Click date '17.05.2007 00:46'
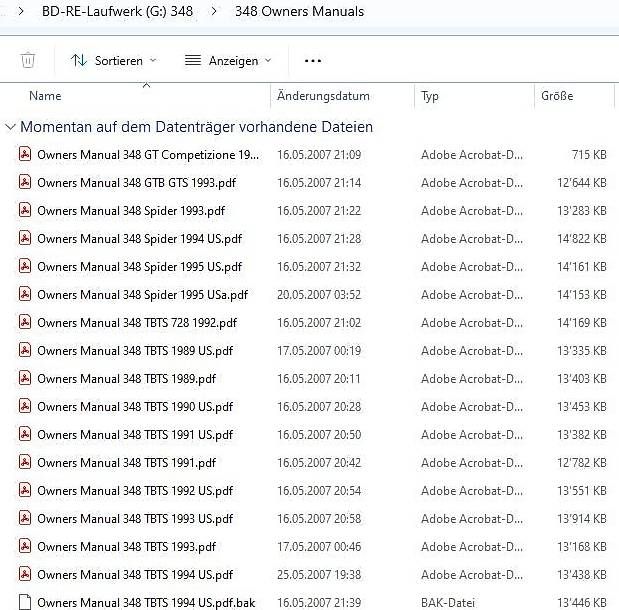 click(319, 546)
